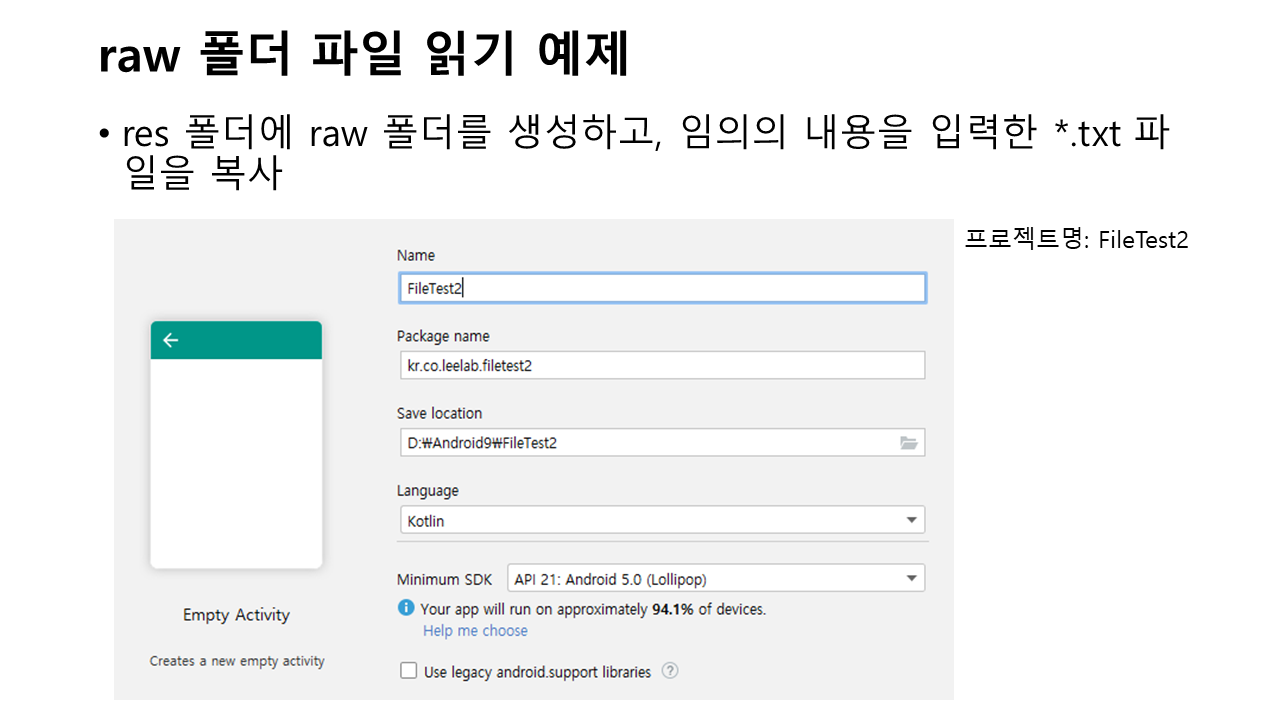Click the Creates a new empty activity description

click(x=237, y=661)
